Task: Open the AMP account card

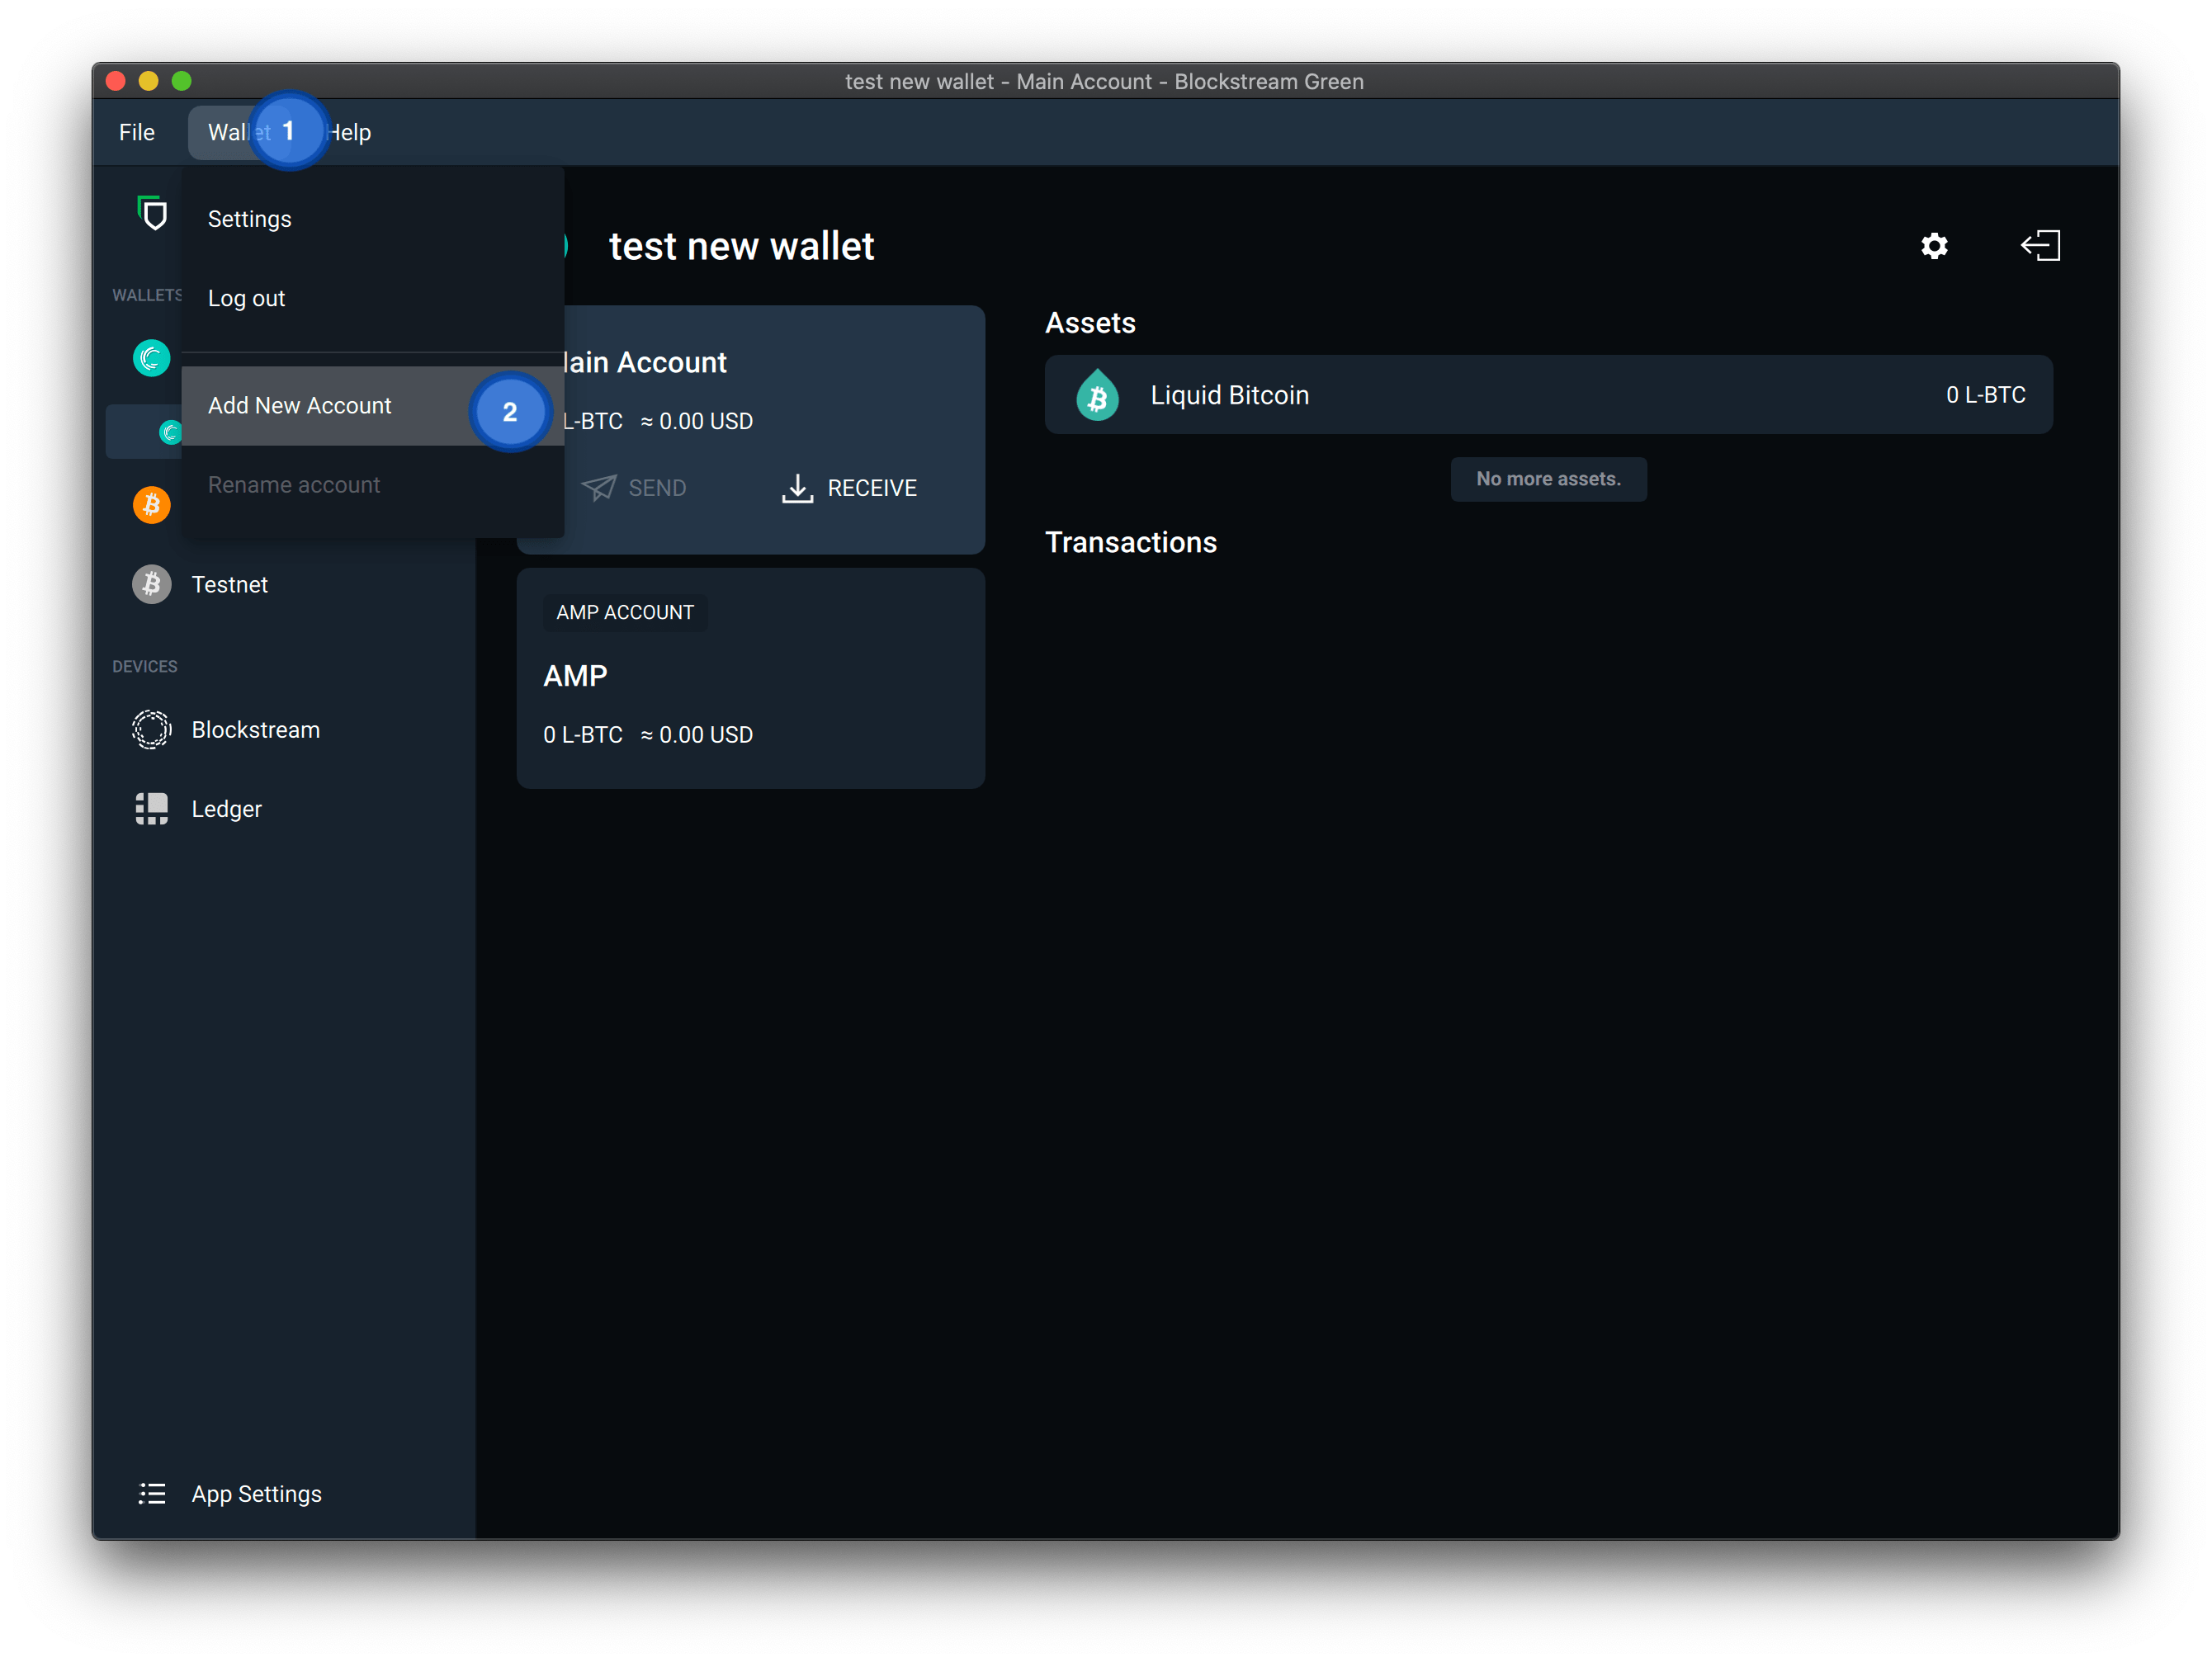Action: [751, 678]
